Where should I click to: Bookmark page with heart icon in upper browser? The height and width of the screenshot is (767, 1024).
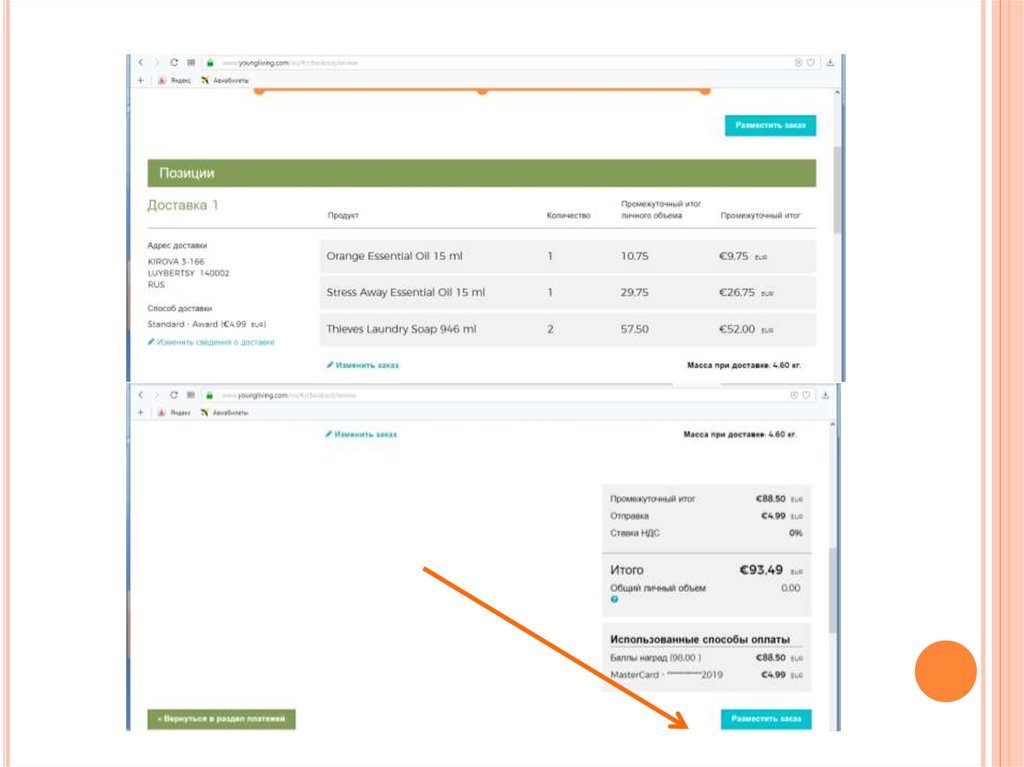pyautogui.click(x=810, y=63)
